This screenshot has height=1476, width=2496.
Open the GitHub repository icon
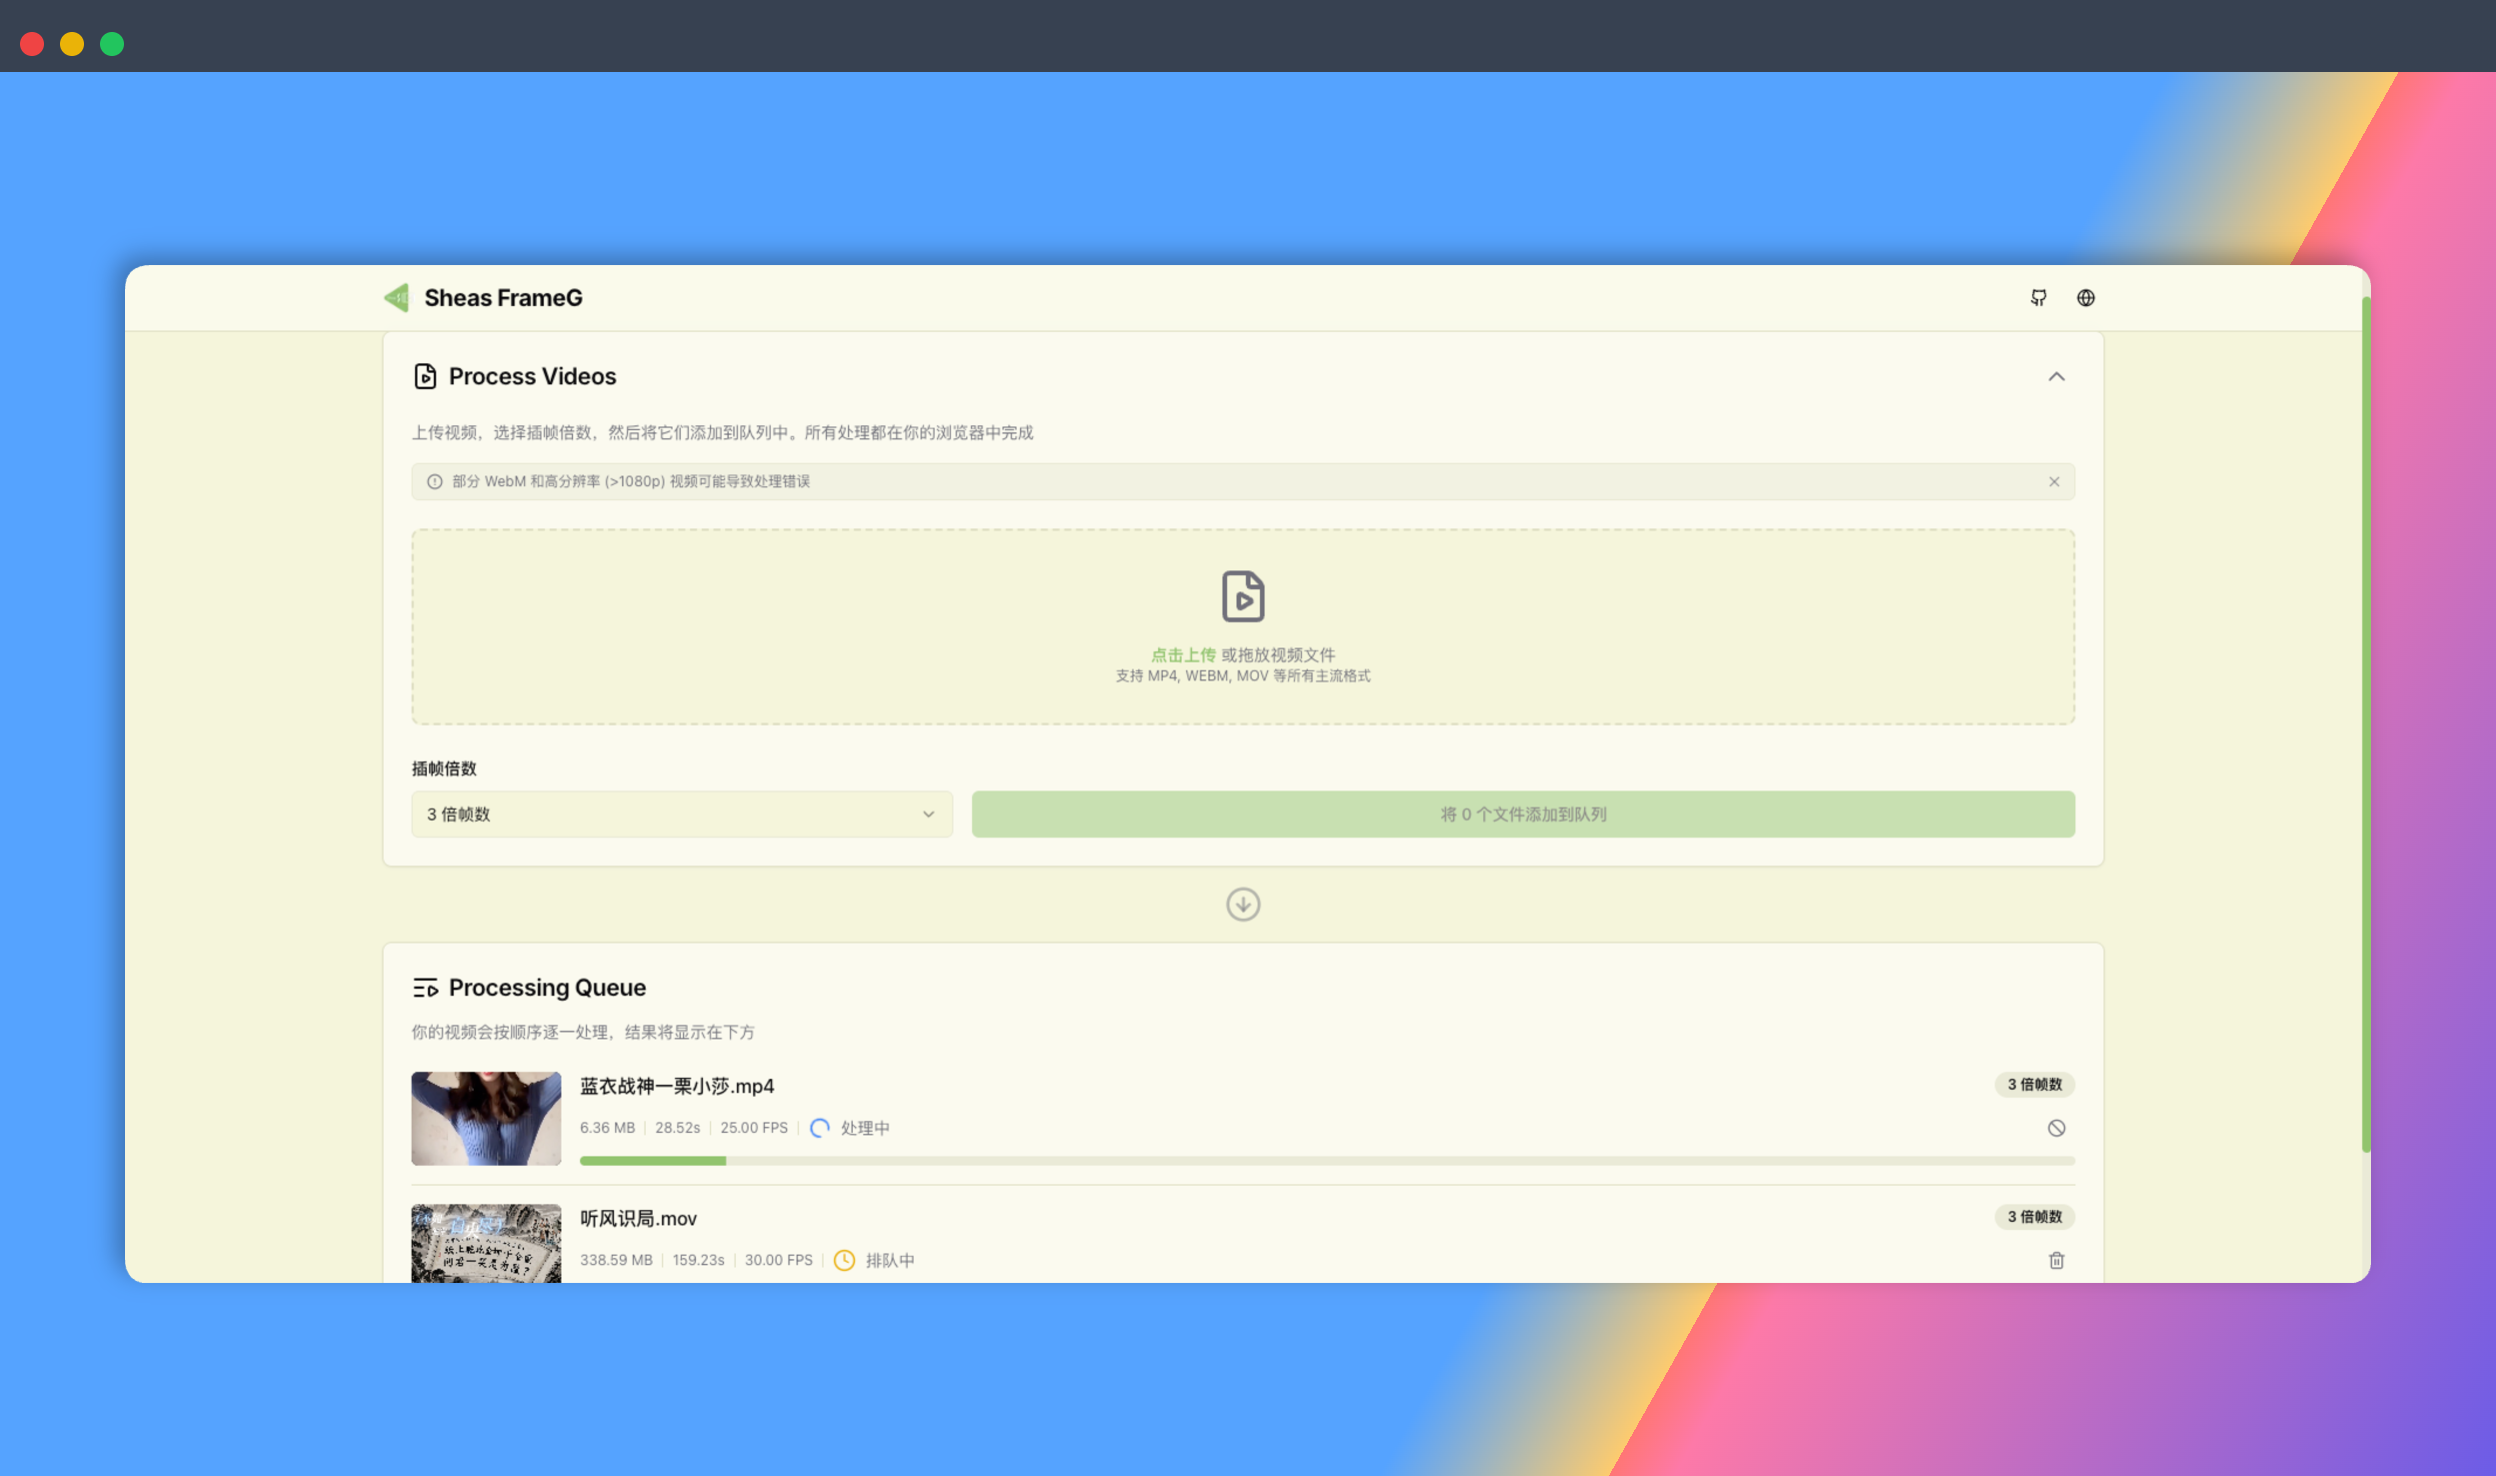click(x=2038, y=298)
